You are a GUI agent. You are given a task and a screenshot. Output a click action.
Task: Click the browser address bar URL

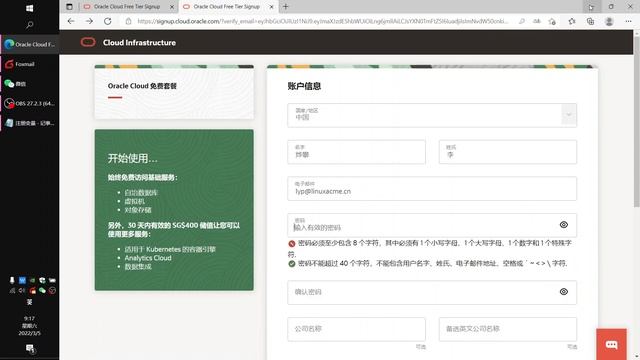pos(322,21)
